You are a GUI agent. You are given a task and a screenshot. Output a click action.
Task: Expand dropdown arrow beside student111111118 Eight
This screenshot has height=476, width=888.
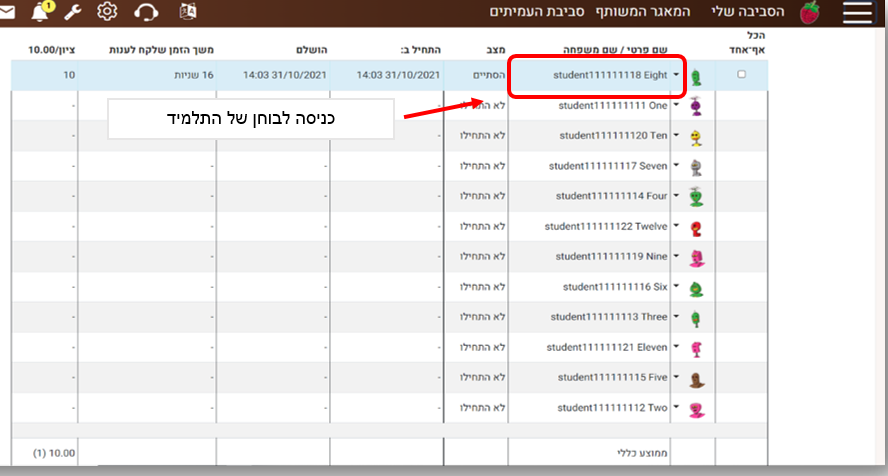click(x=677, y=75)
